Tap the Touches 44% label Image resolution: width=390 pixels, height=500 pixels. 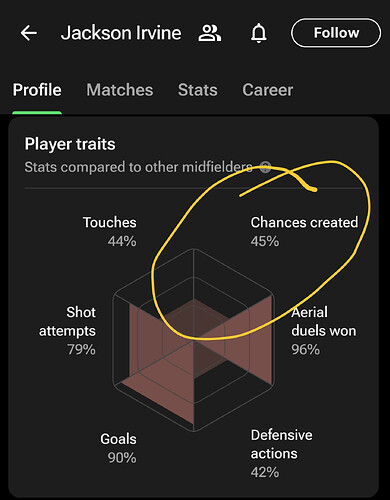(x=110, y=232)
